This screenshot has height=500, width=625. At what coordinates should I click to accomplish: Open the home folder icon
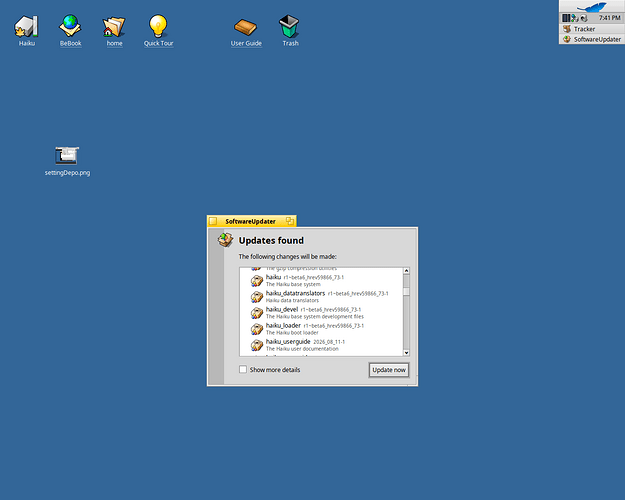(114, 27)
